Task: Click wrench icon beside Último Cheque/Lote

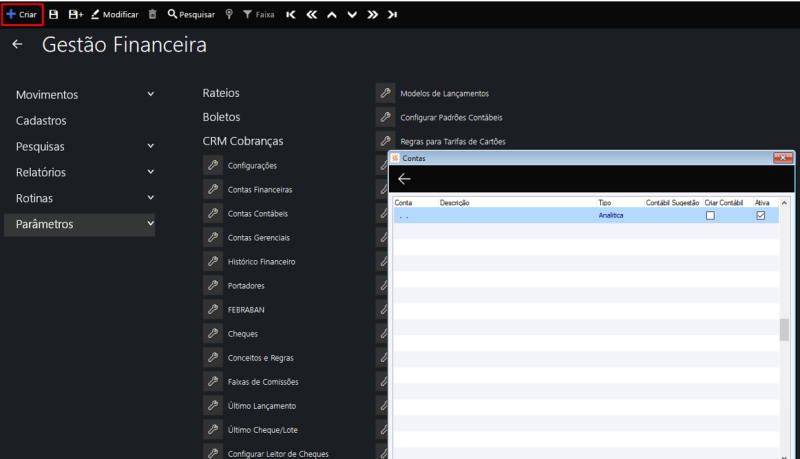Action: 213,429
